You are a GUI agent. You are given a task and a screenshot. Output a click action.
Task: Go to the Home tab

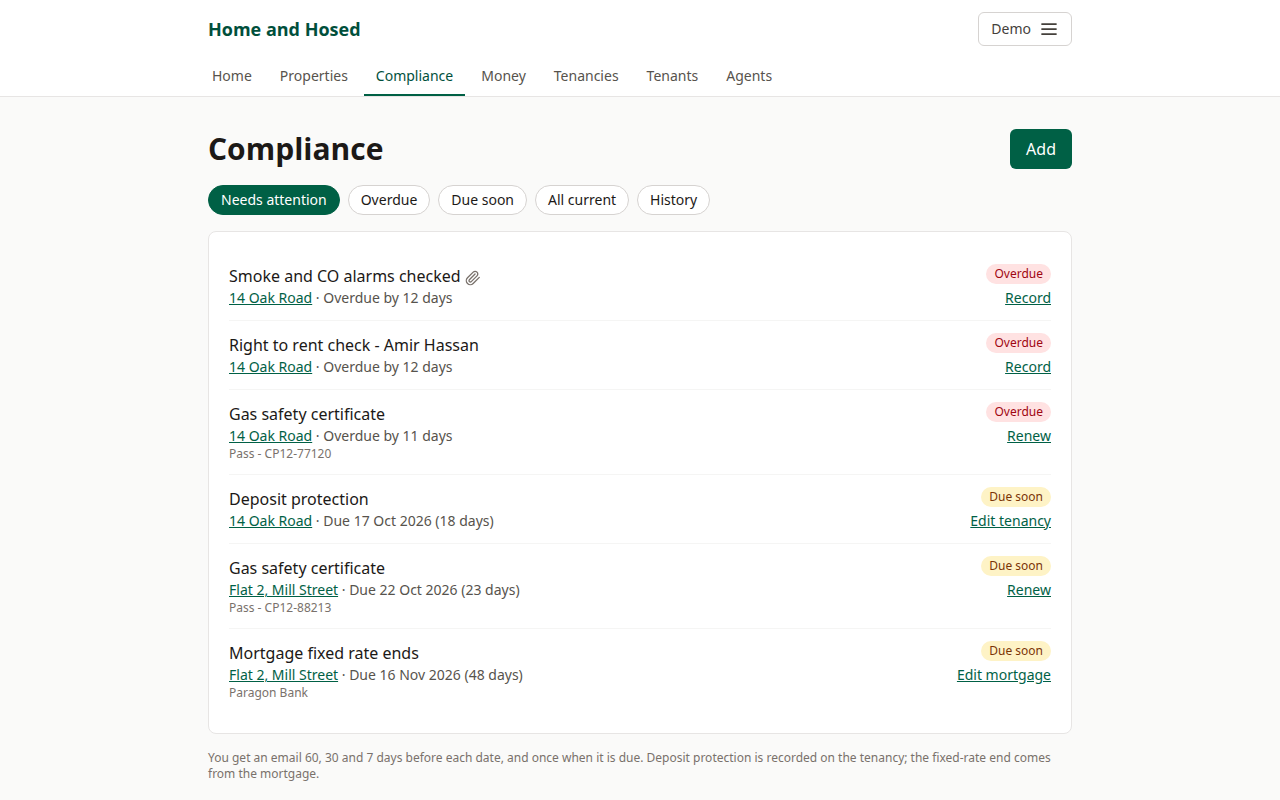[x=232, y=76]
